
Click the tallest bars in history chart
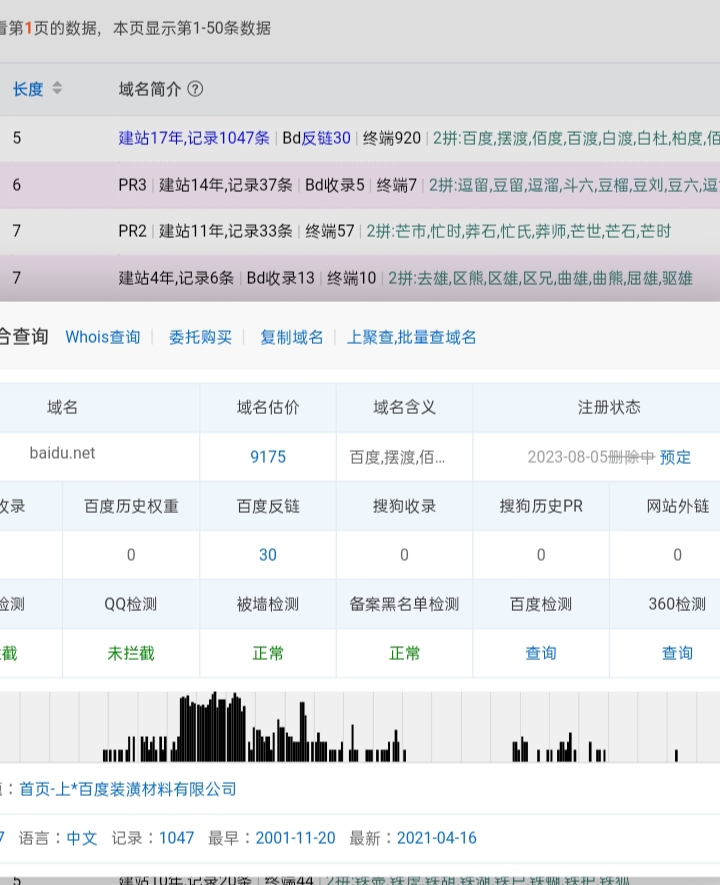tap(213, 725)
